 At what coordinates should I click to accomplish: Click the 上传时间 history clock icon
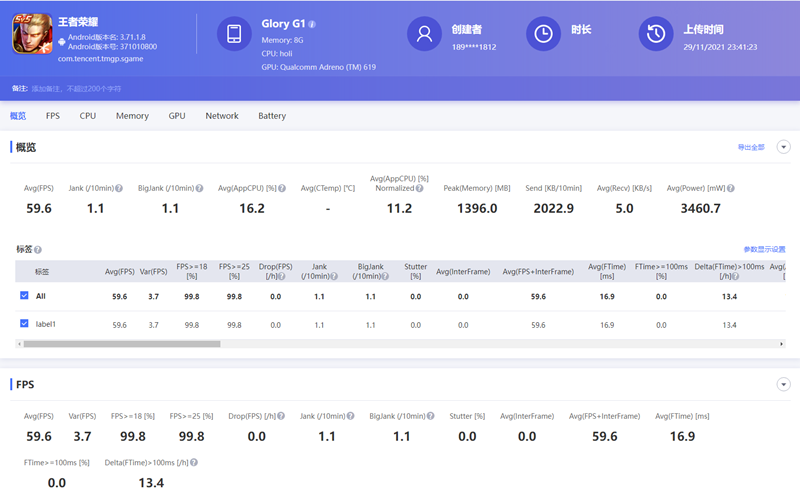(x=655, y=34)
